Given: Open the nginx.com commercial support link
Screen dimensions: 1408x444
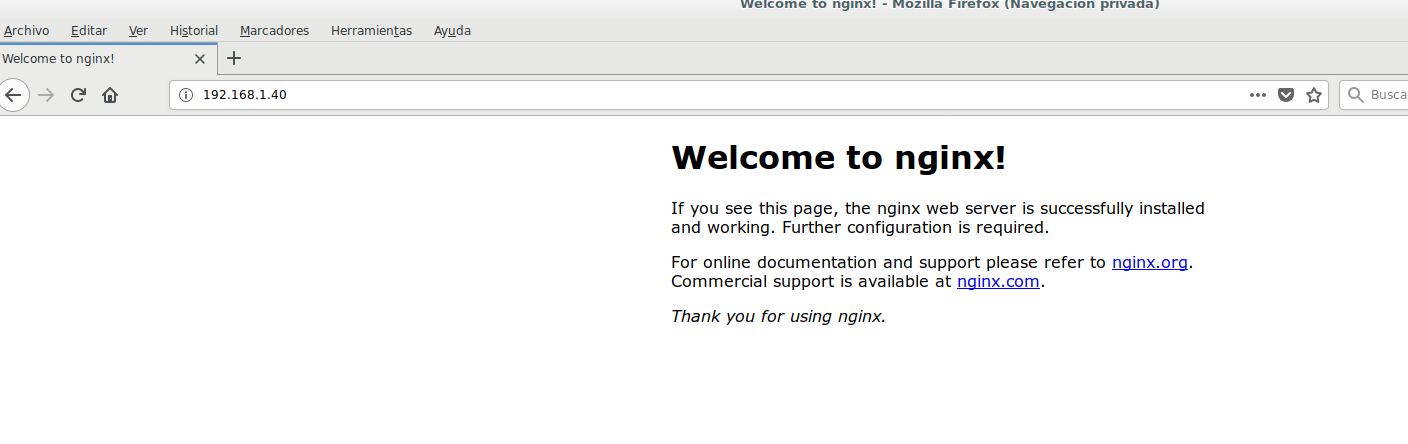Looking at the screenshot, I should pyautogui.click(x=998, y=282).
